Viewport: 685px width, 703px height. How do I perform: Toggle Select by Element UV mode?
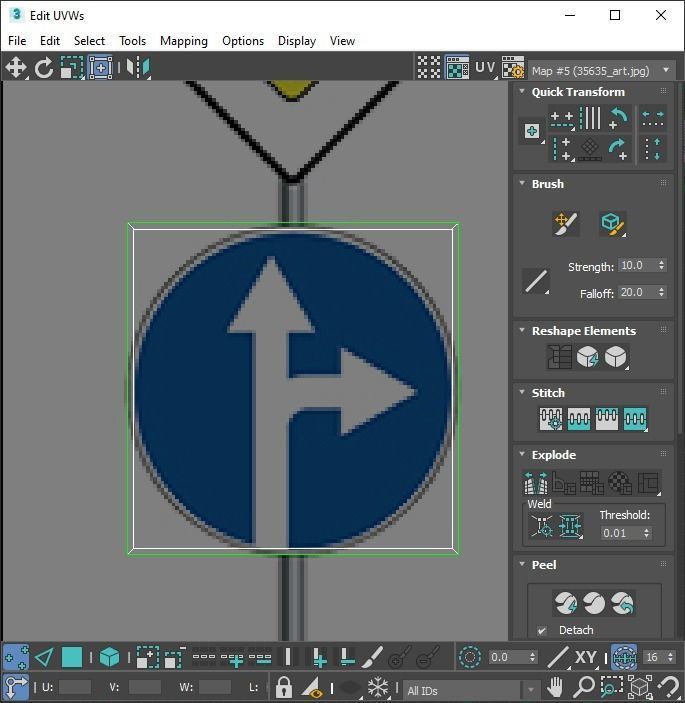(109, 657)
